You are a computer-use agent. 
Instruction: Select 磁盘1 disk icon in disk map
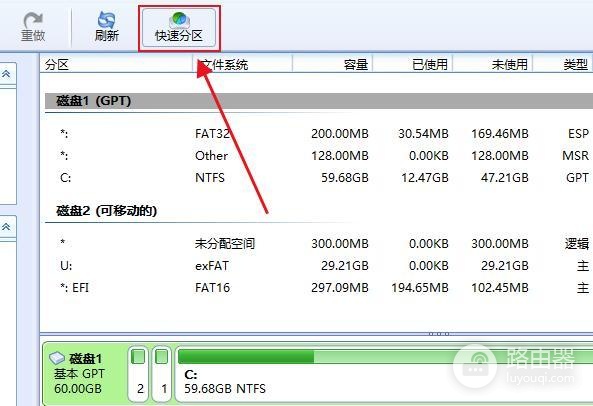pos(57,357)
